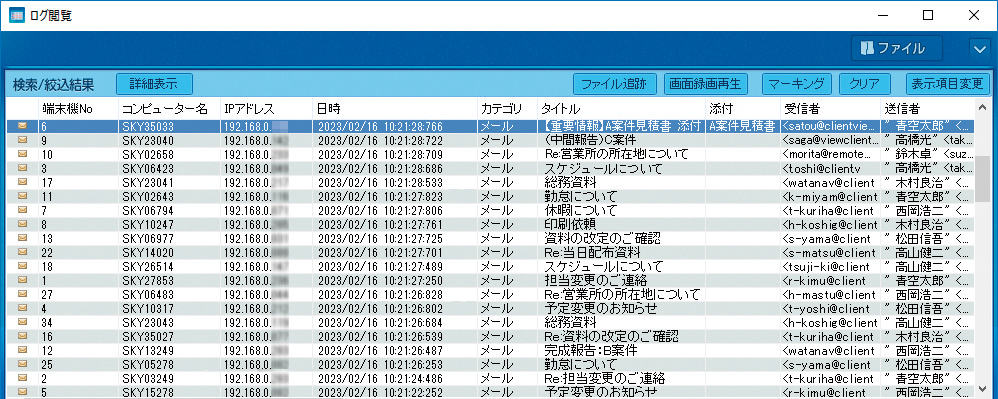Select title 【重要情報】A案件見積書 添付

tap(621, 126)
